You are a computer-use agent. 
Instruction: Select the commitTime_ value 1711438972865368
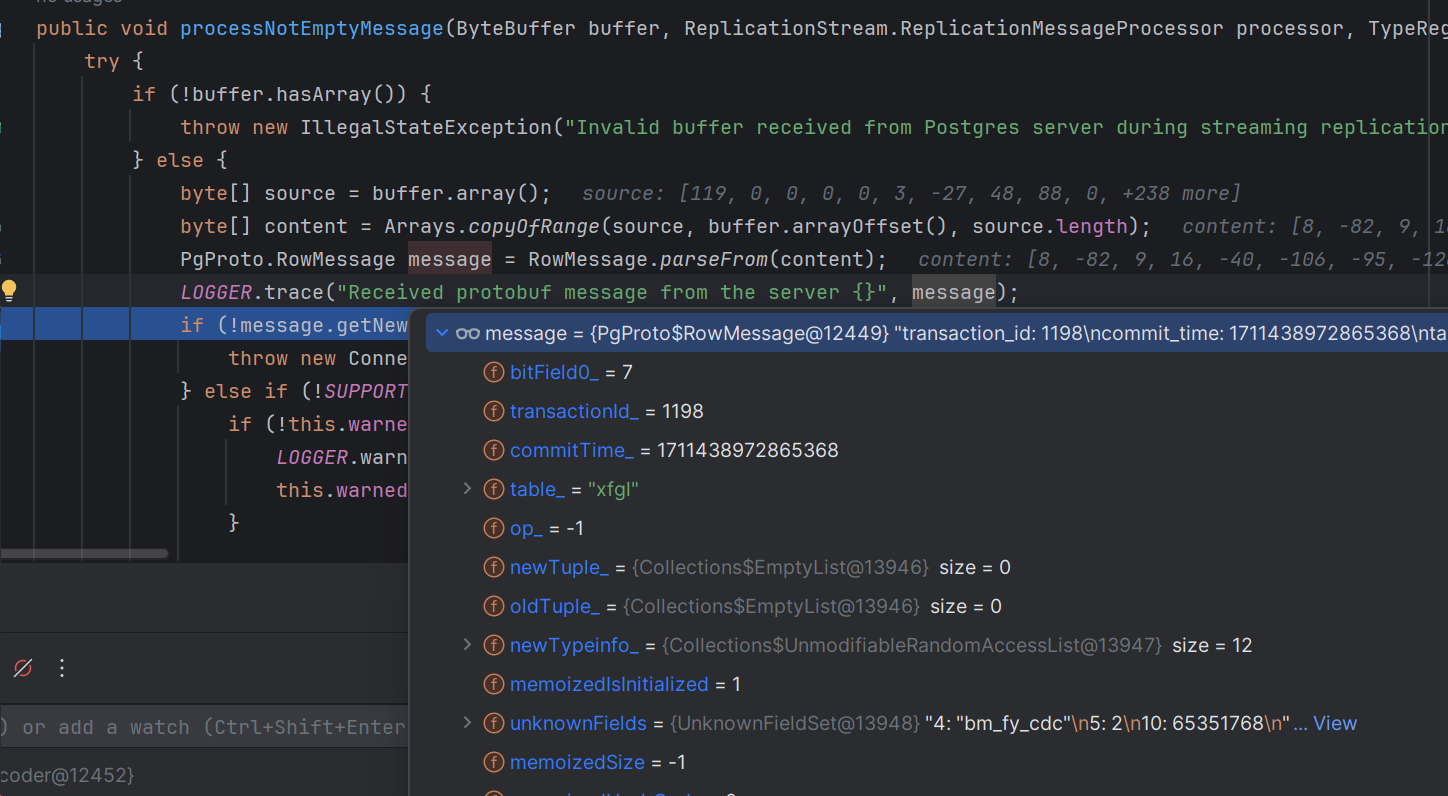click(748, 450)
